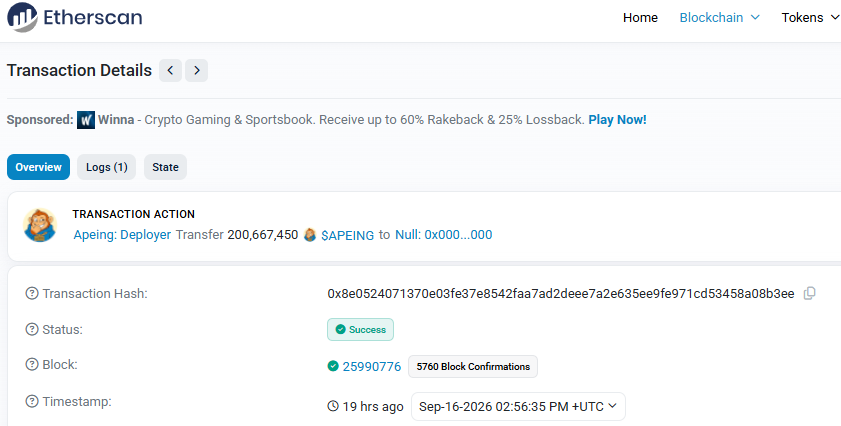The height and width of the screenshot is (426, 841).
Task: Go to previous transaction arrow
Action: 171,70
